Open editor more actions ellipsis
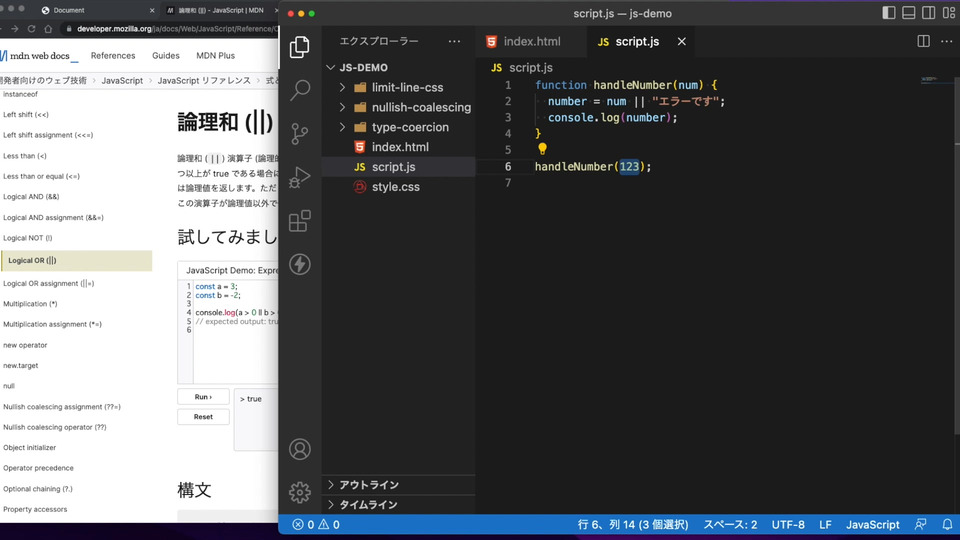 (x=947, y=41)
